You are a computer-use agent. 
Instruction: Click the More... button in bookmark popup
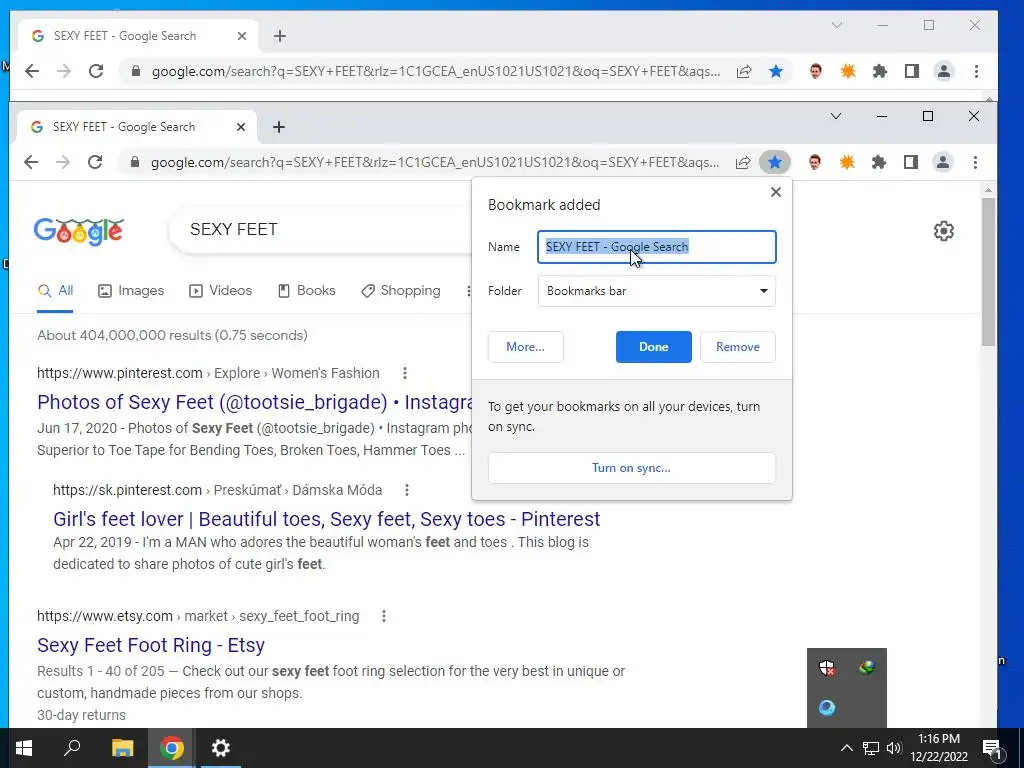[x=525, y=347]
